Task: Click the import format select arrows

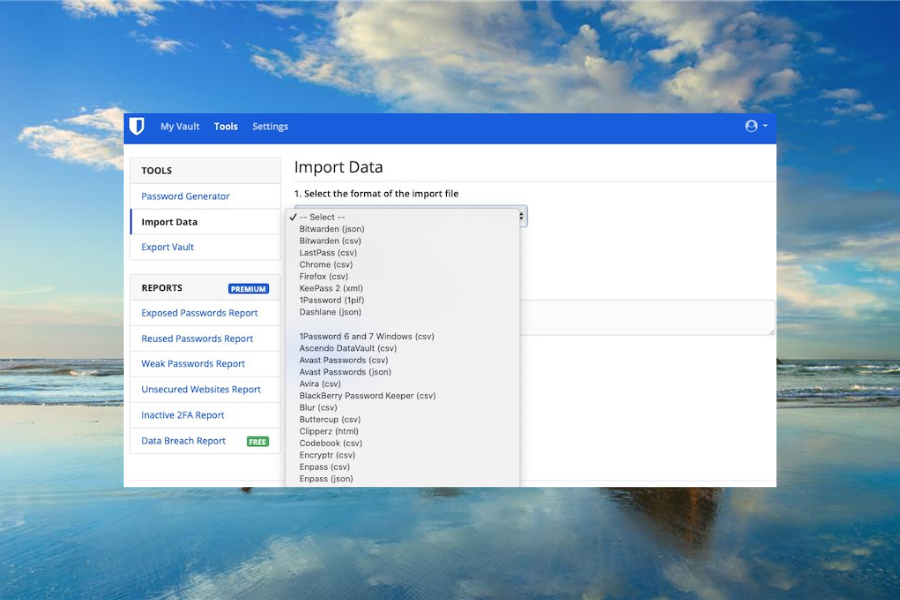Action: tap(521, 216)
